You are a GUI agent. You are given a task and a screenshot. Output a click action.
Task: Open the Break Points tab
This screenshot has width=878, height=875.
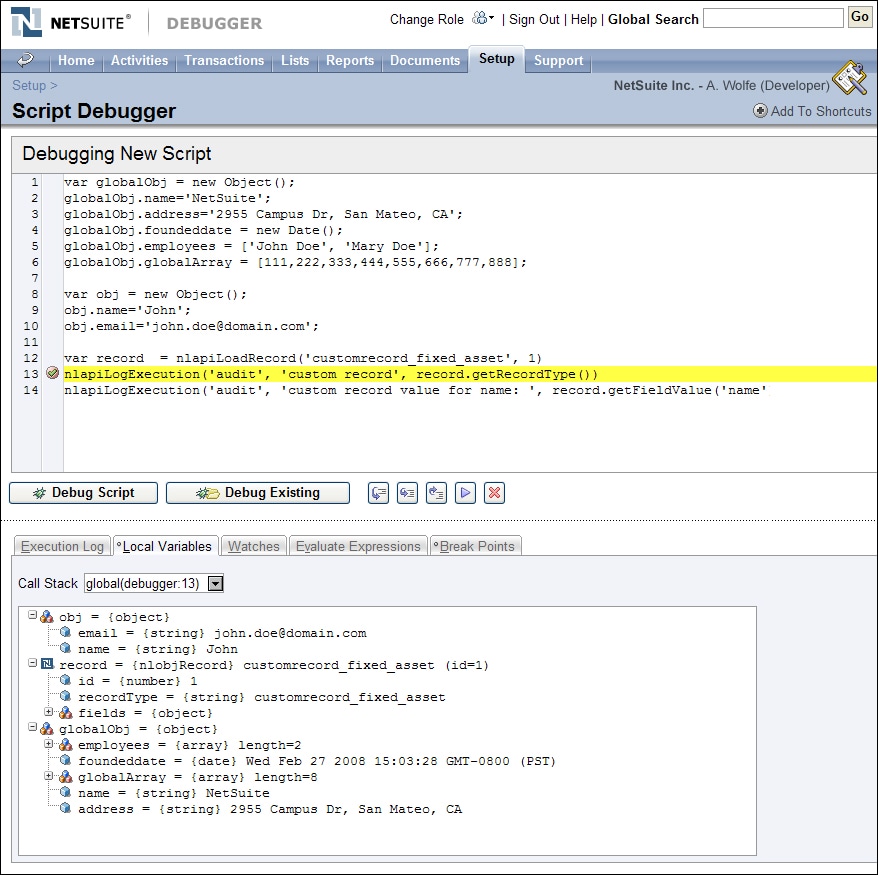pos(476,546)
